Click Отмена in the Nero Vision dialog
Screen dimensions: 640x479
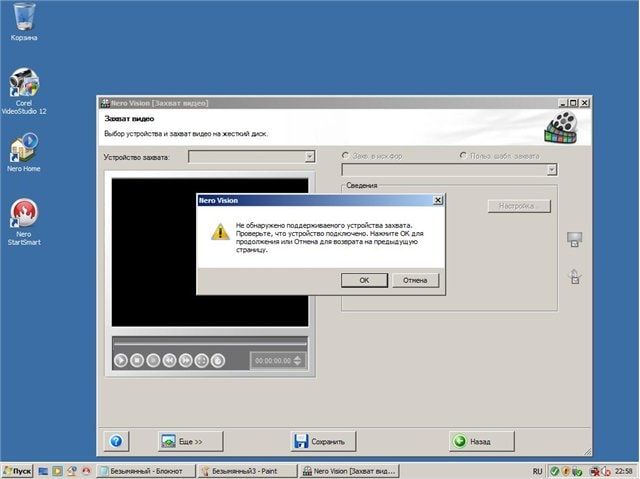415,280
